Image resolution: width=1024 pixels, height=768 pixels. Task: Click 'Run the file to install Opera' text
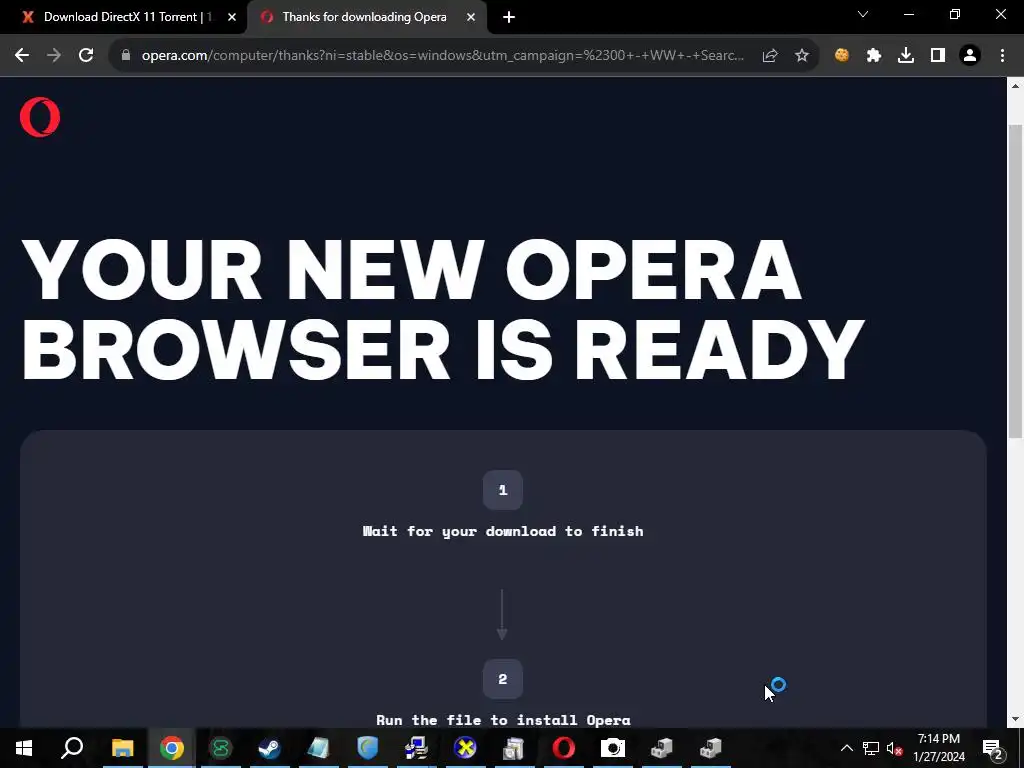(x=503, y=720)
